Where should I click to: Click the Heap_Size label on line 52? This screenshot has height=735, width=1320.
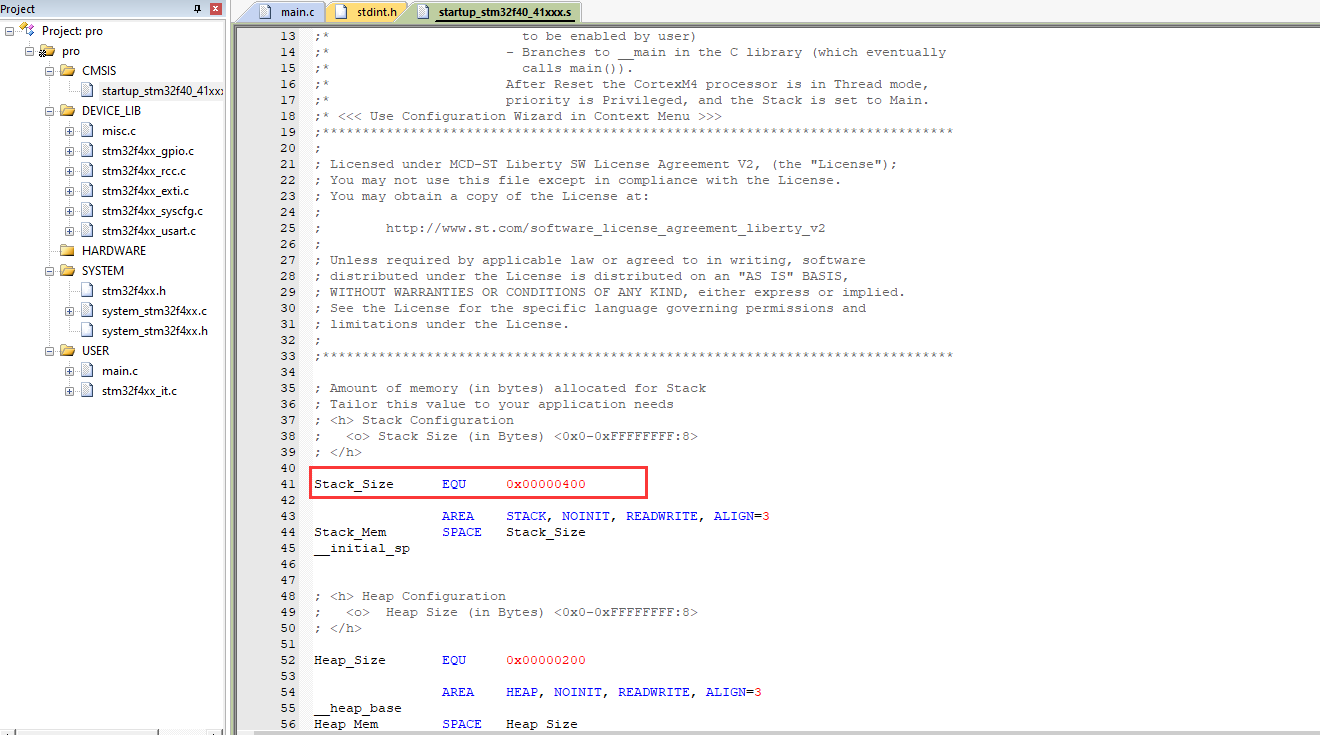point(350,660)
